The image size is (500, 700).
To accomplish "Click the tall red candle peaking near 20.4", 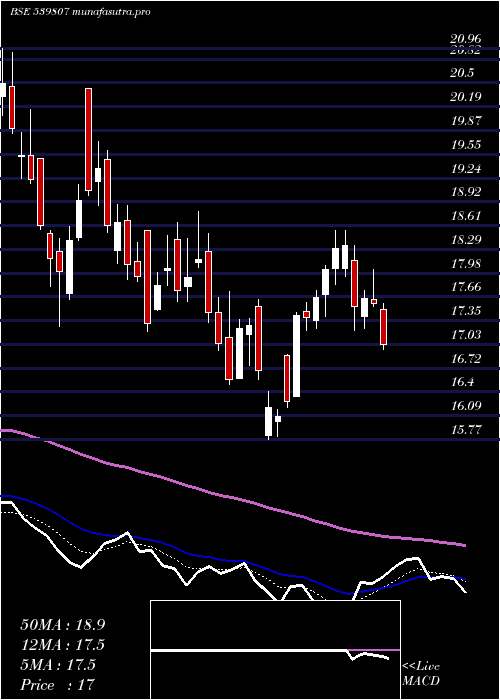I will click(x=89, y=139).
